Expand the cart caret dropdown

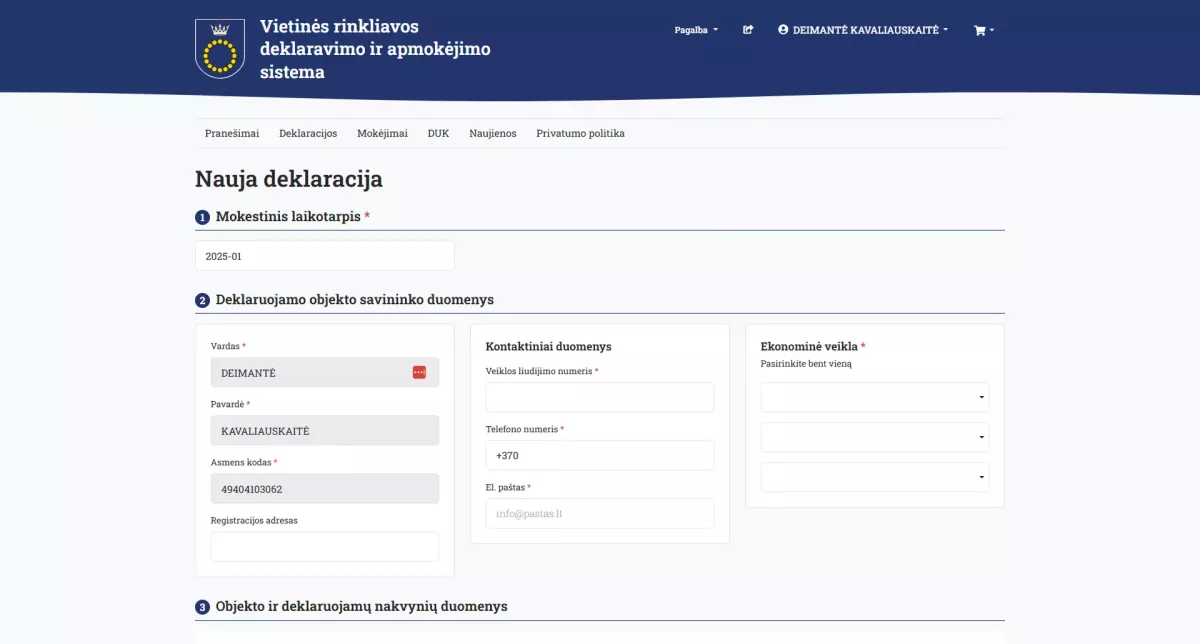(992, 30)
